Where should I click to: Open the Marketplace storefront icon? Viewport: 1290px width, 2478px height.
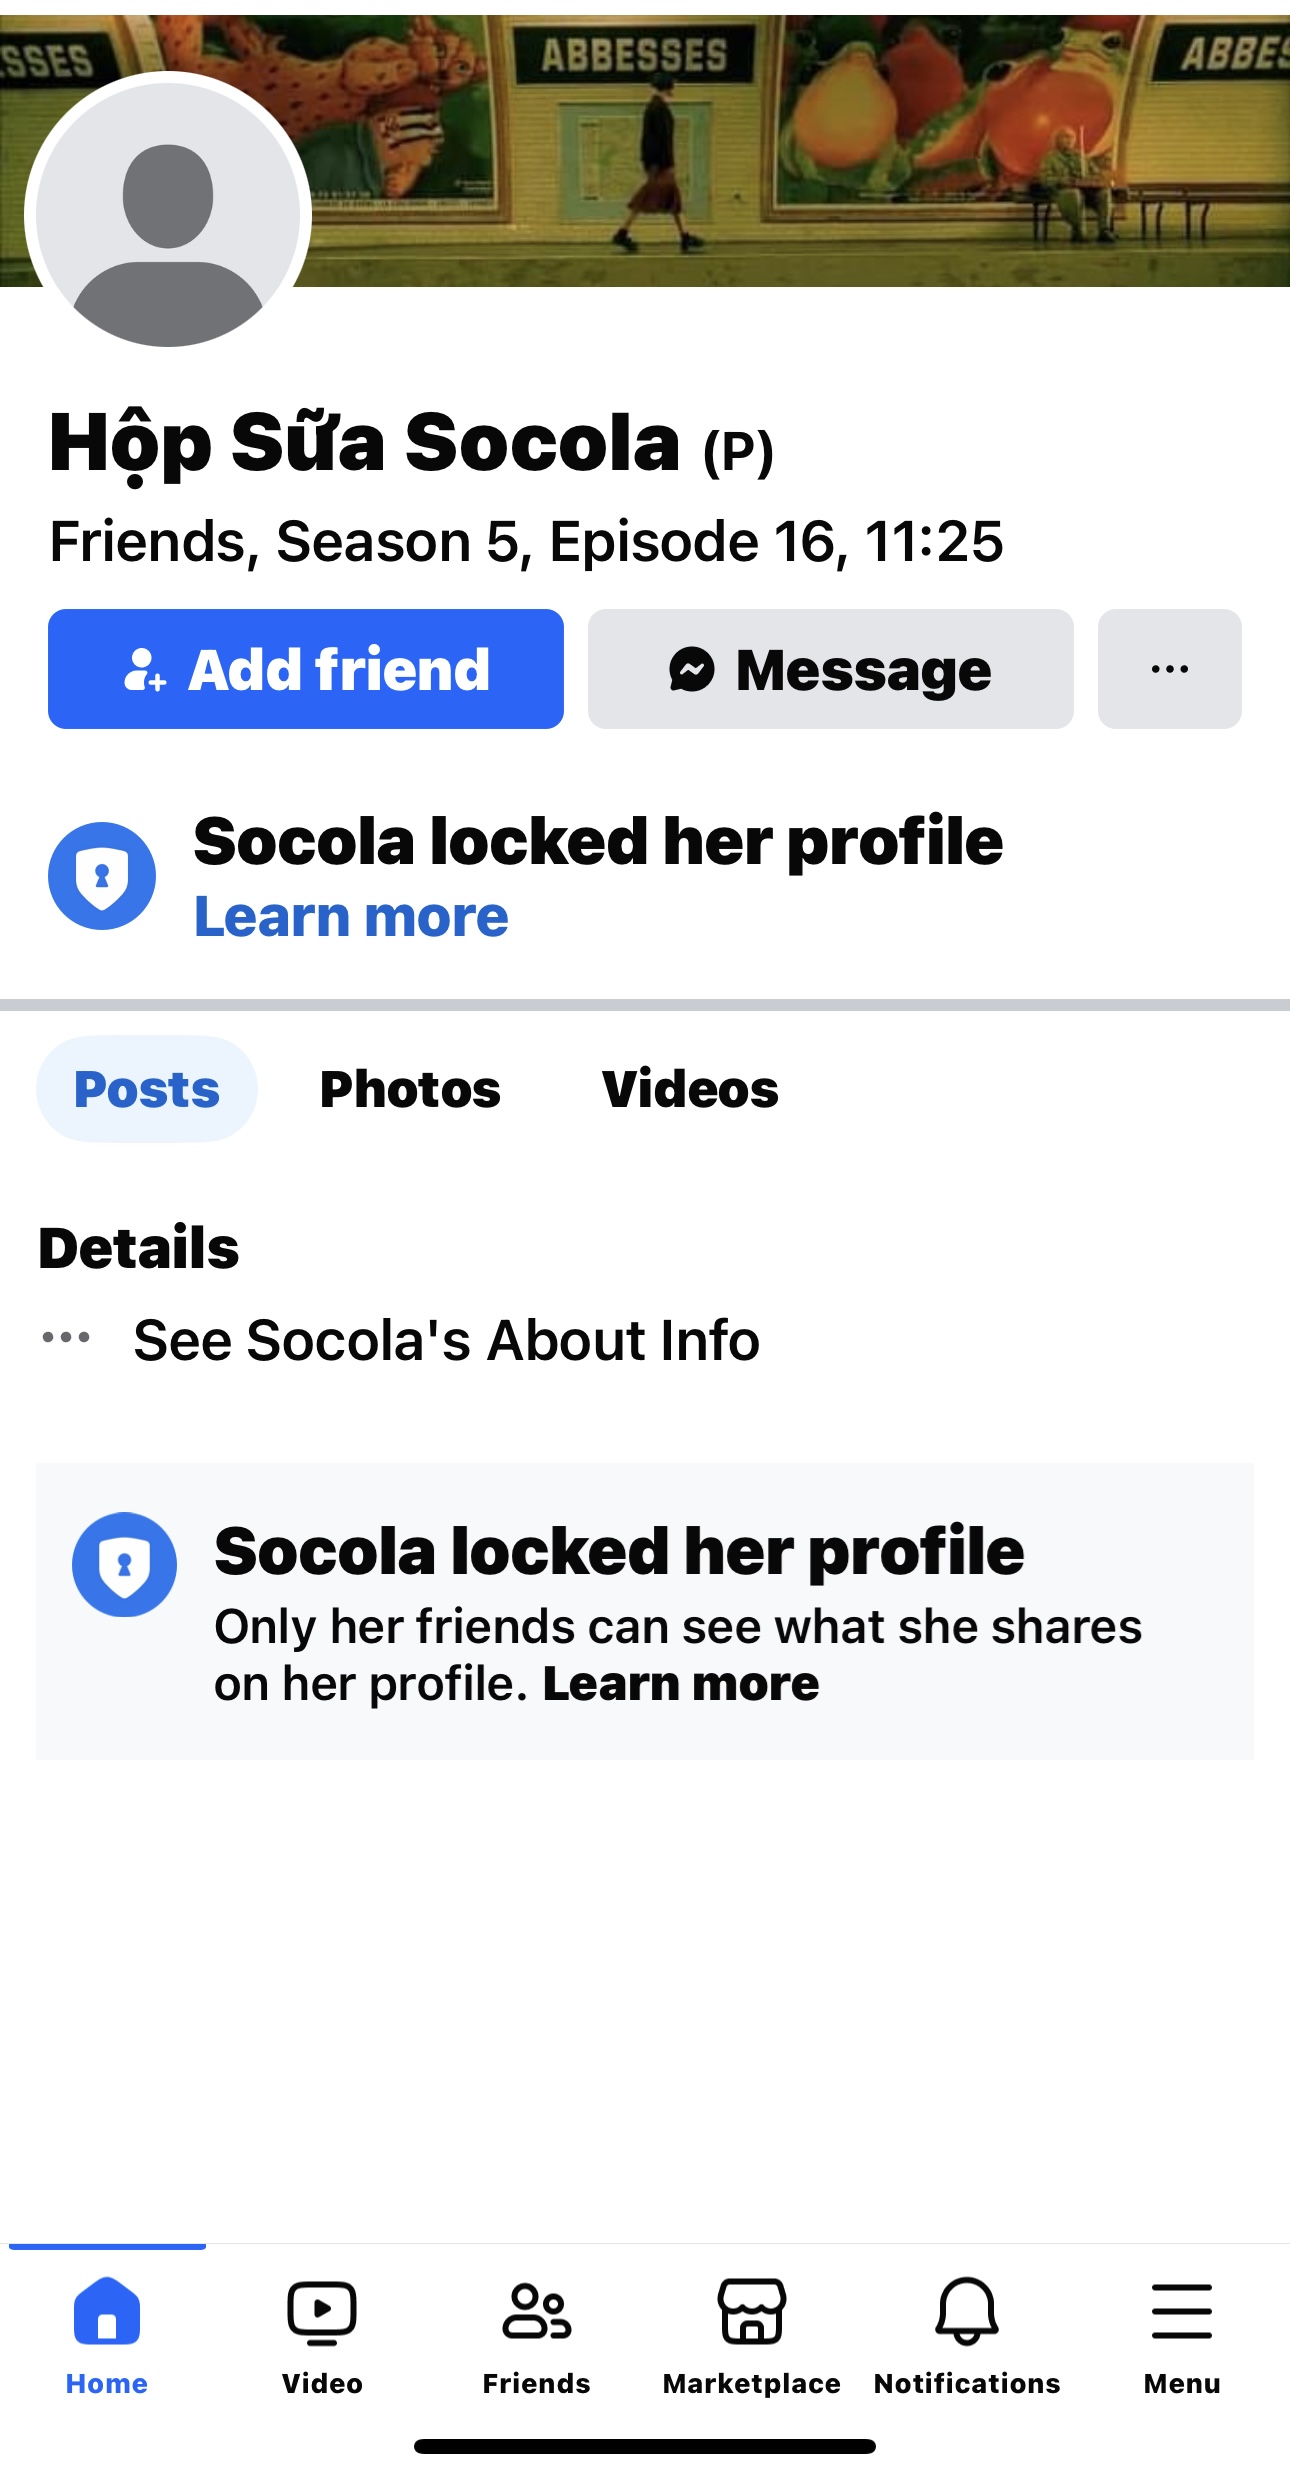(x=752, y=2312)
